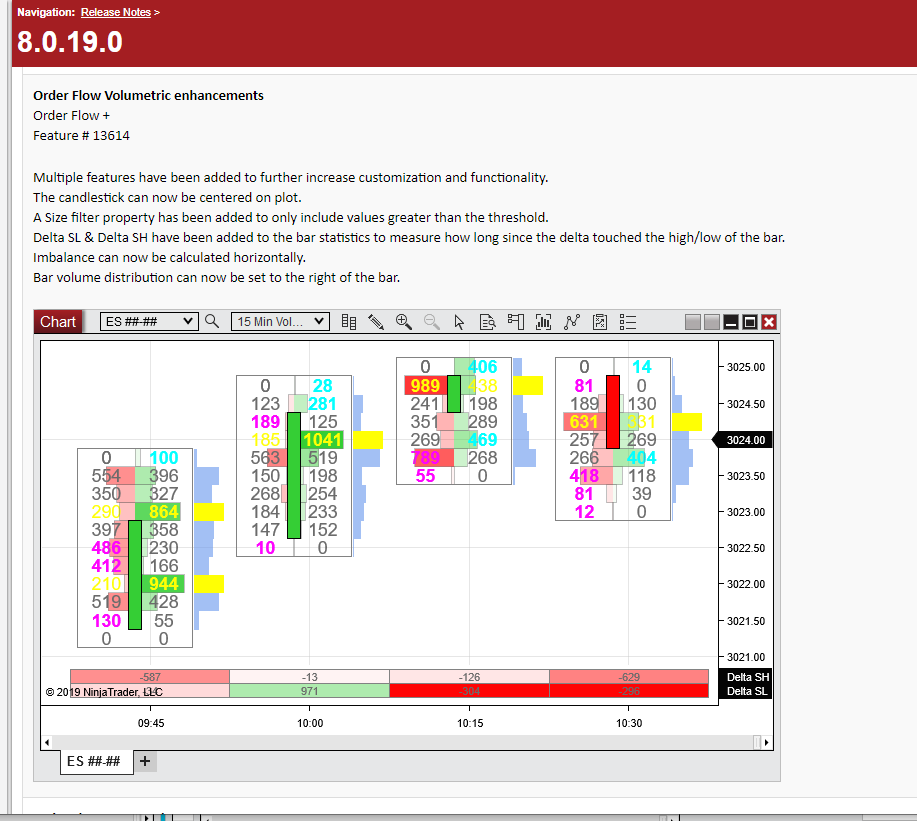Screen dimensions: 917x821
Task: Click the 3025.00 price axis label
Action: coord(746,367)
